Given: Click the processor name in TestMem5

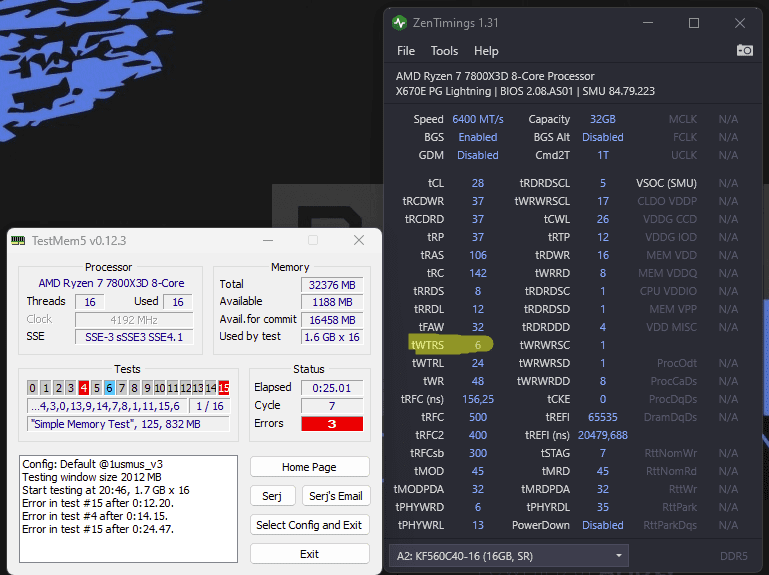Looking at the screenshot, I should 111,283.
